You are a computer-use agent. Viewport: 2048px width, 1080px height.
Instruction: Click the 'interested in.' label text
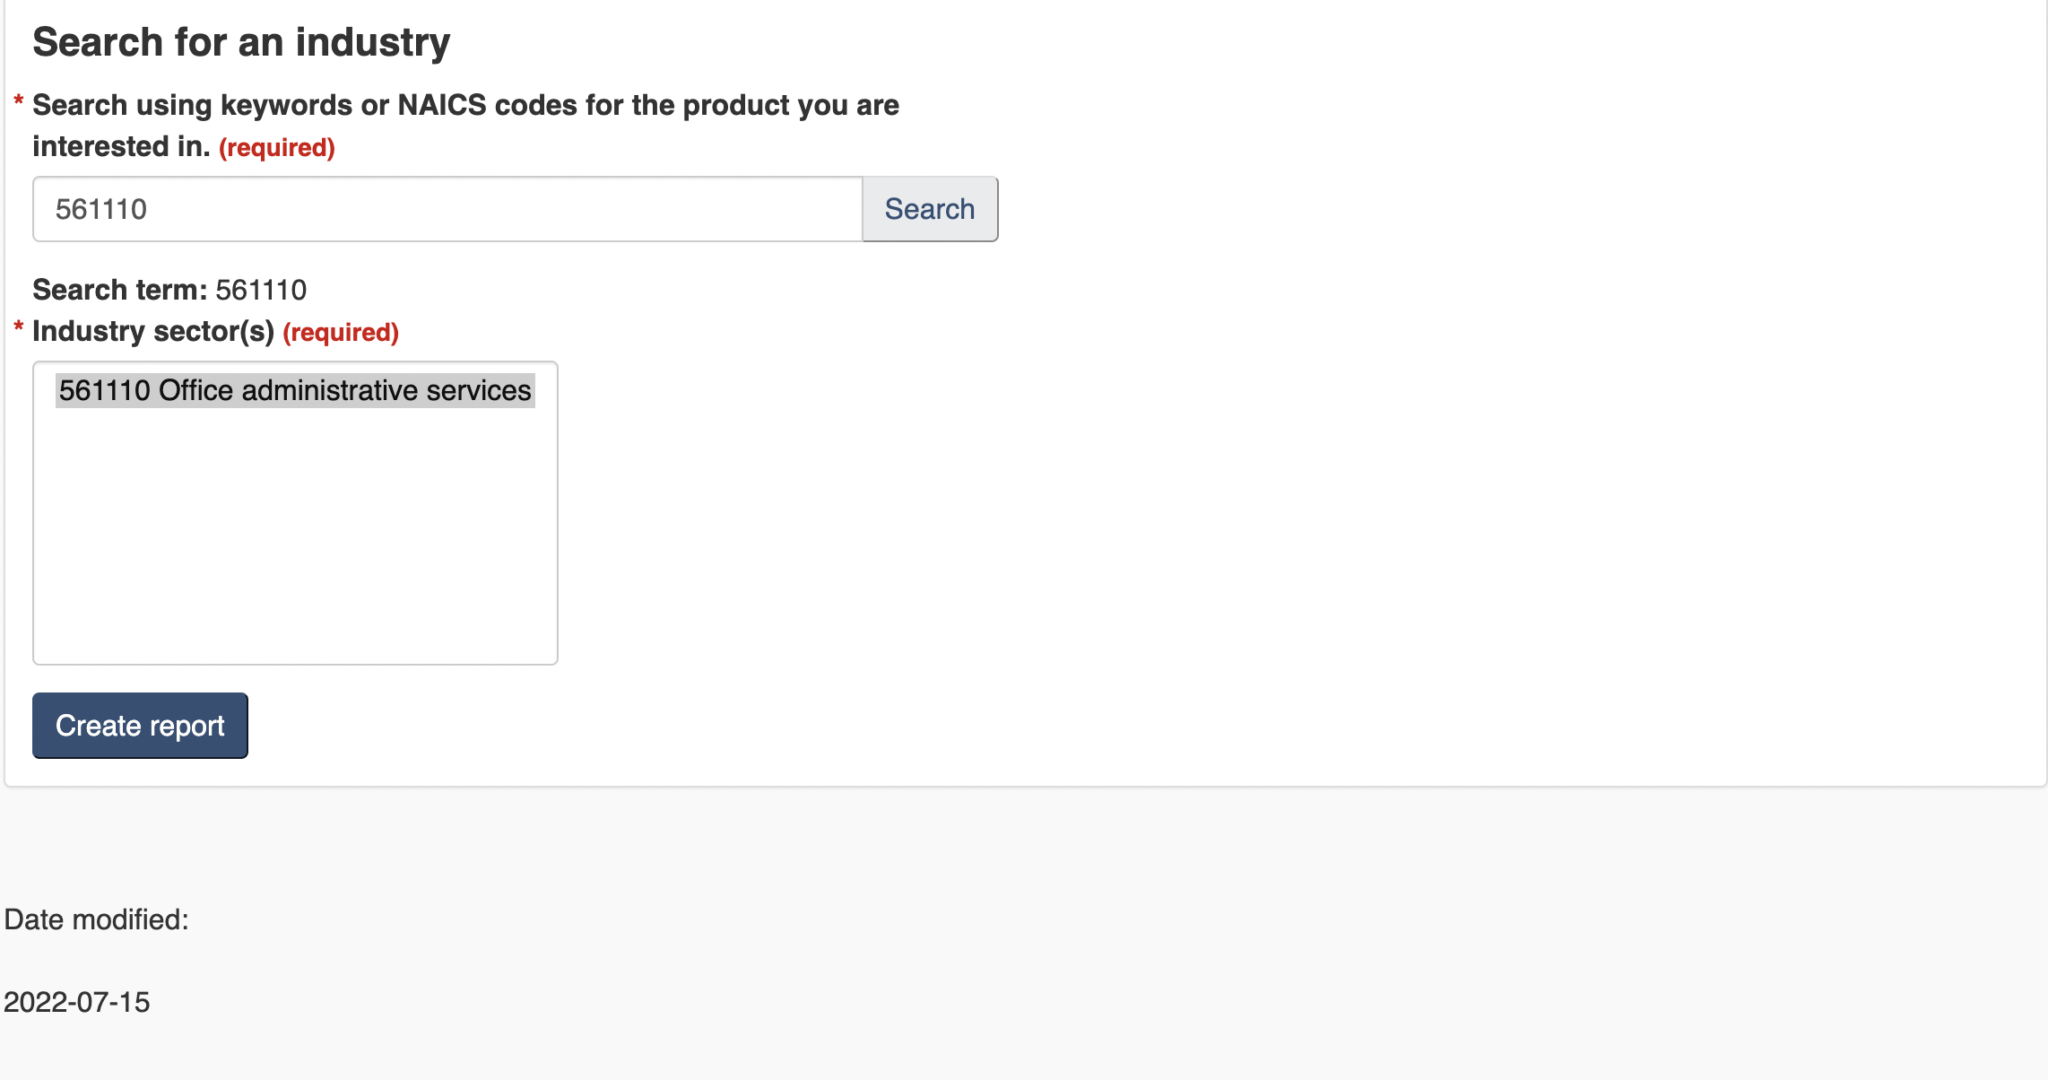(x=121, y=147)
